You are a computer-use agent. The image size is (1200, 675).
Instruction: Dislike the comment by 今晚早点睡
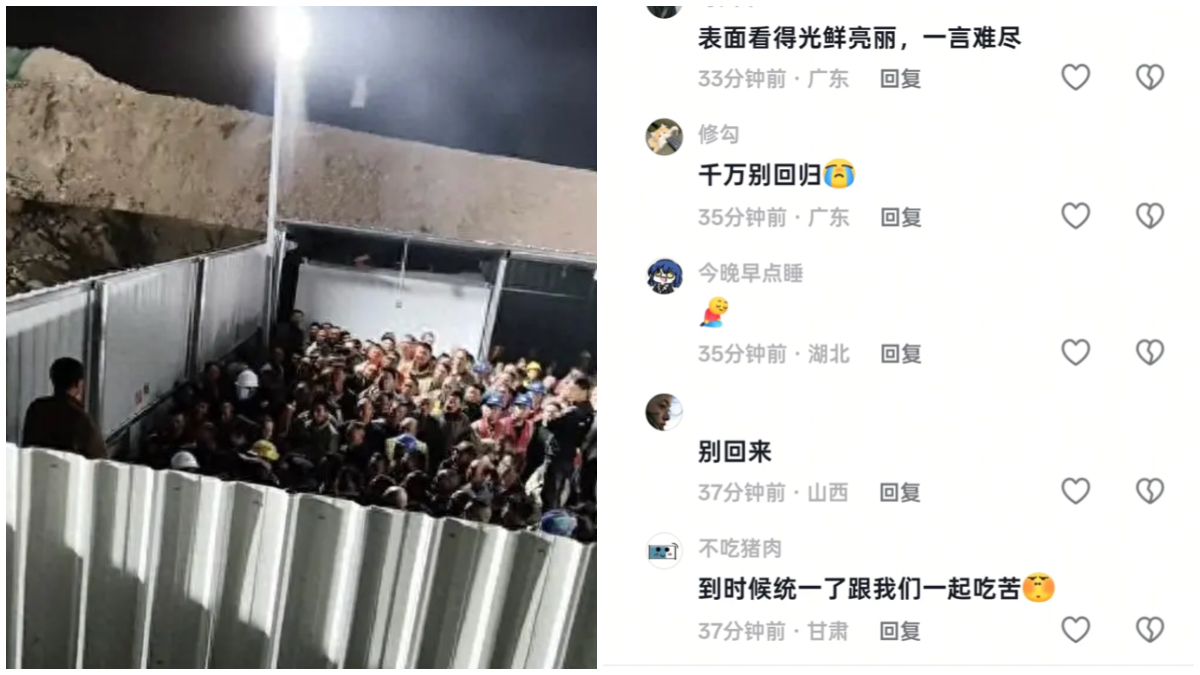click(1150, 352)
